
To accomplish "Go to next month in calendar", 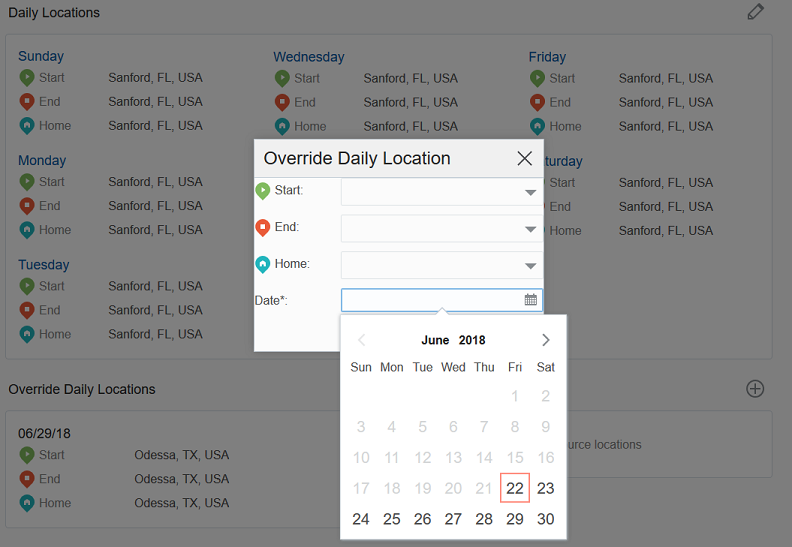I will tap(545, 340).
